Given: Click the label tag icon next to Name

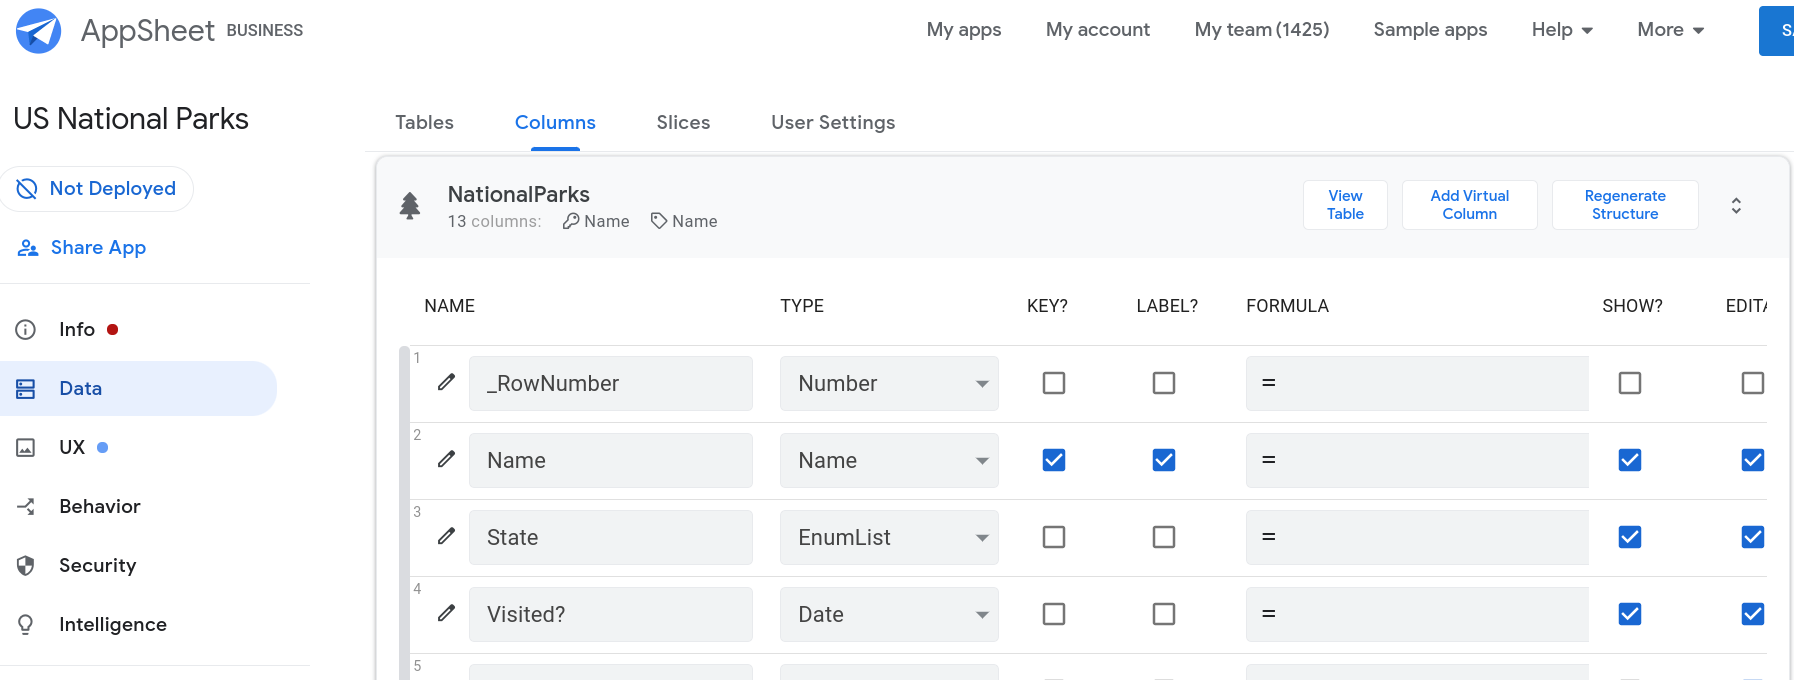Looking at the screenshot, I should pyautogui.click(x=659, y=221).
